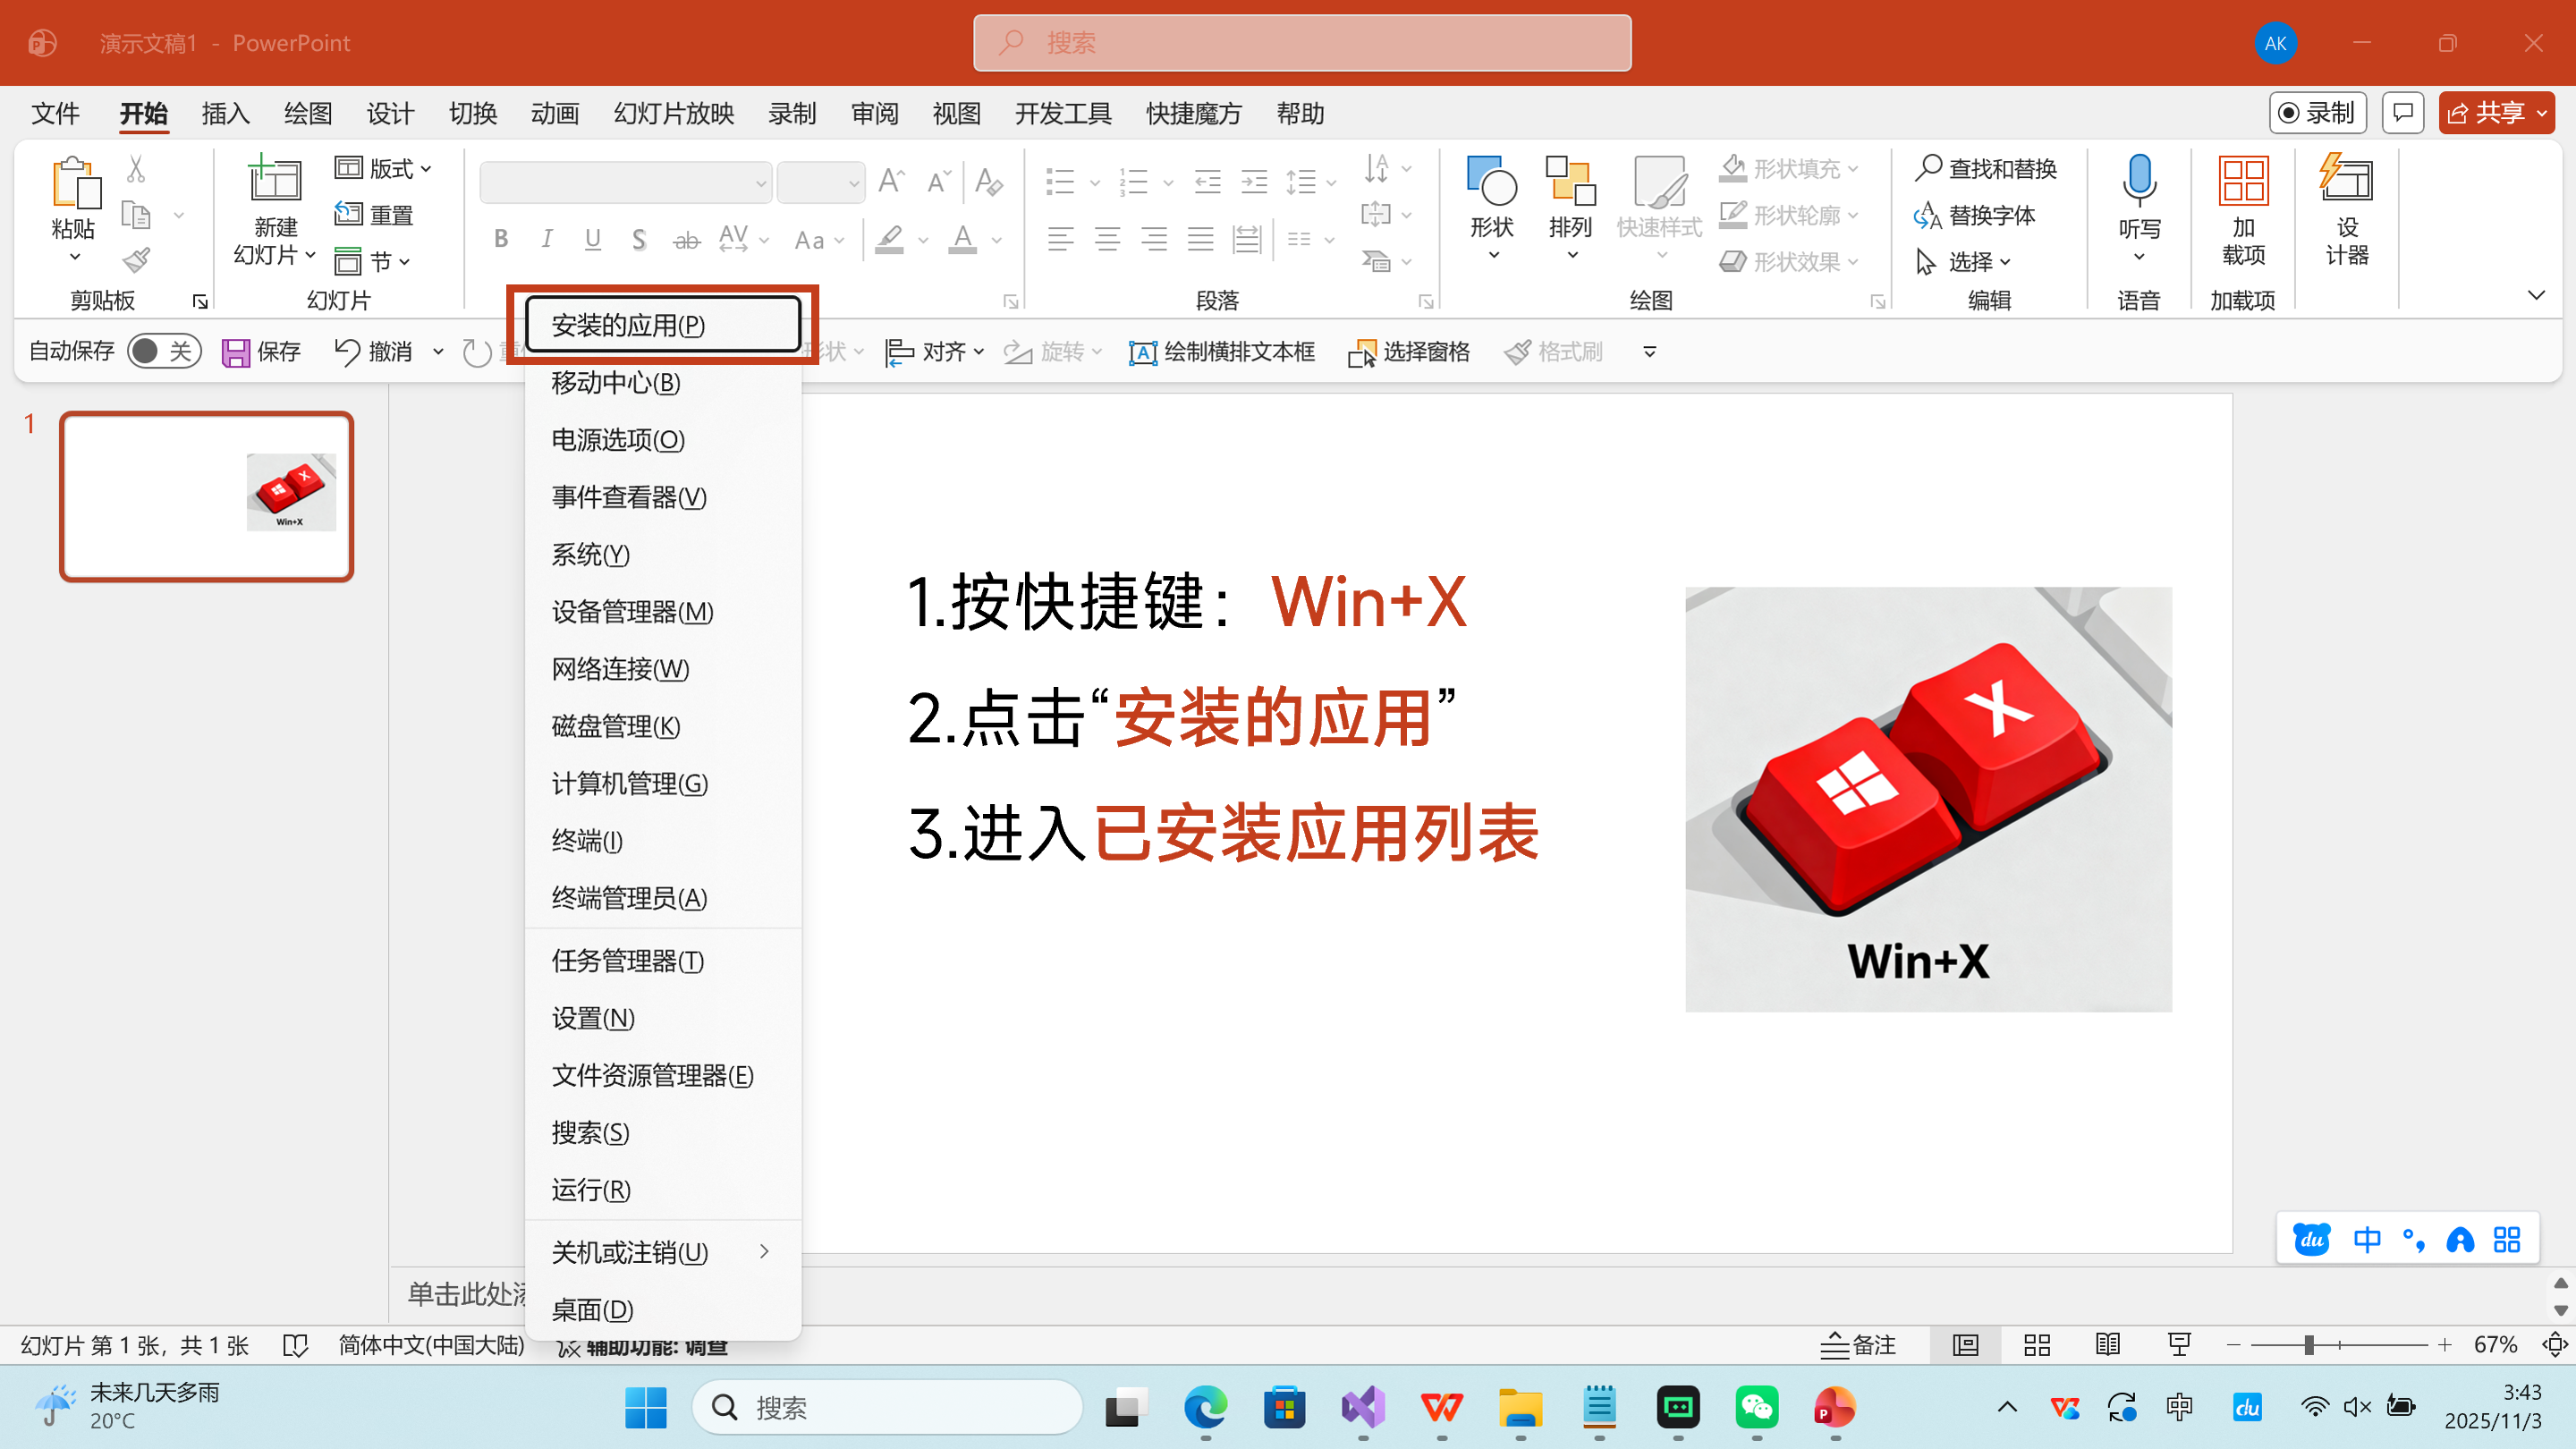2576x1449 pixels.
Task: Select 设备管理器 in context menu
Action: pos(632,611)
